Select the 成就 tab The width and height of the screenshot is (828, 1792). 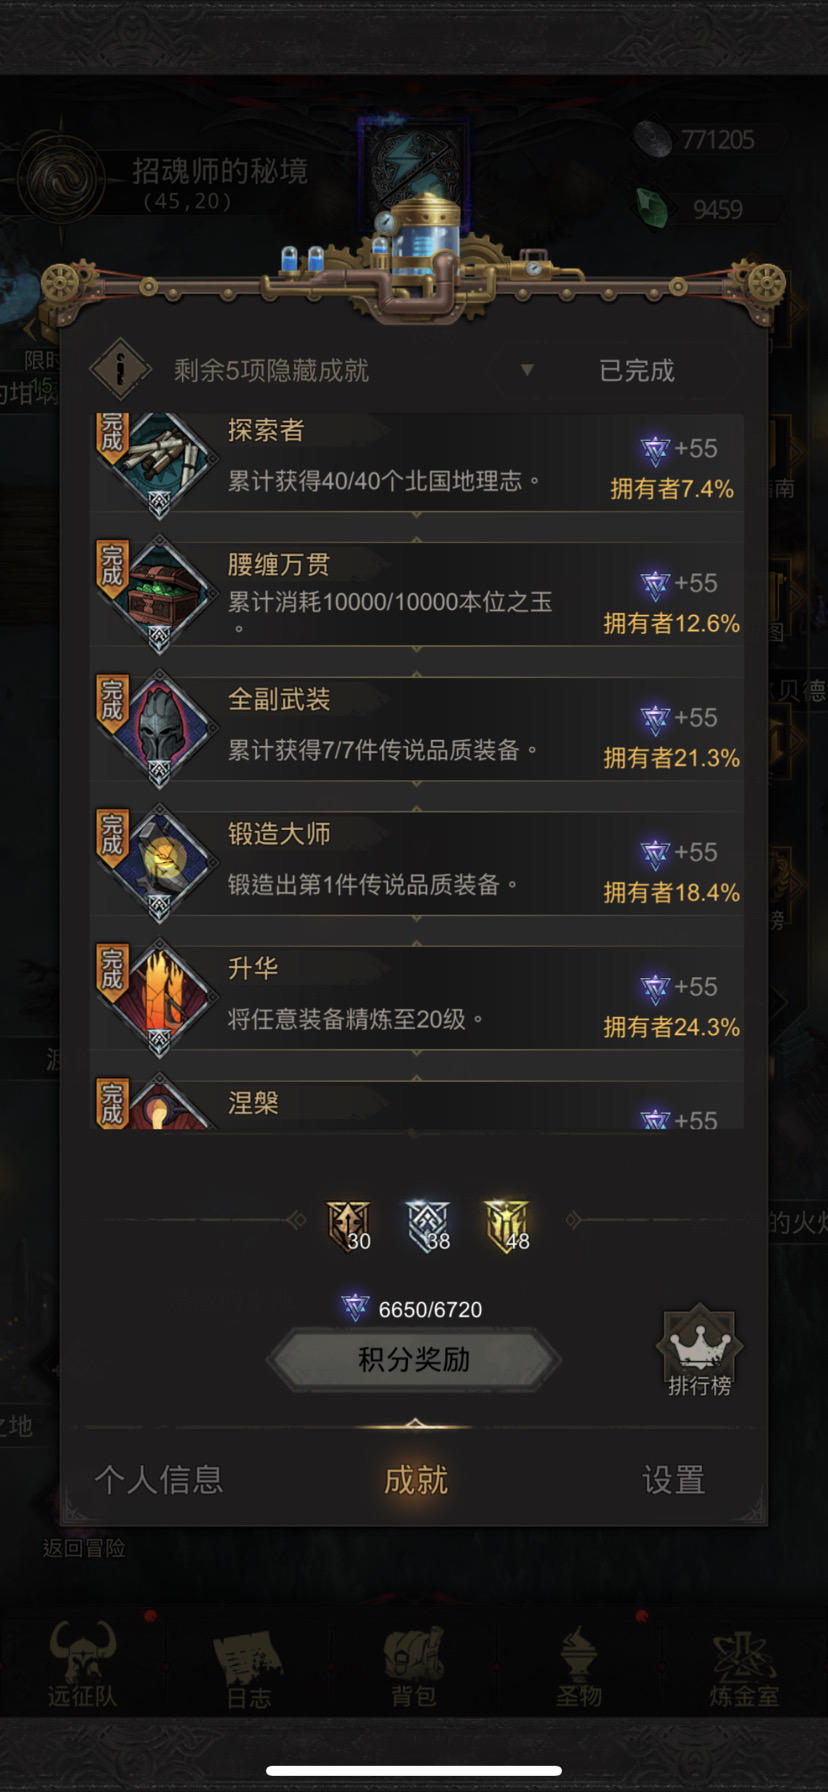[x=415, y=1480]
